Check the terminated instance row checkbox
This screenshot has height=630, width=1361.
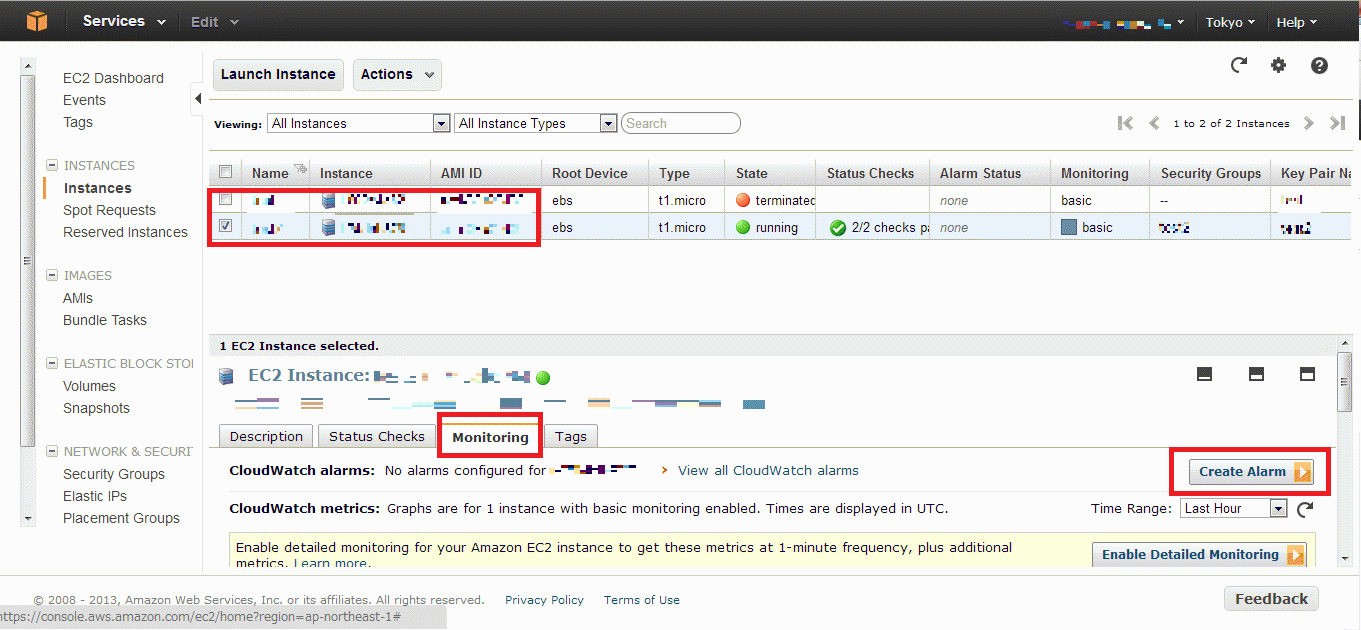point(225,199)
